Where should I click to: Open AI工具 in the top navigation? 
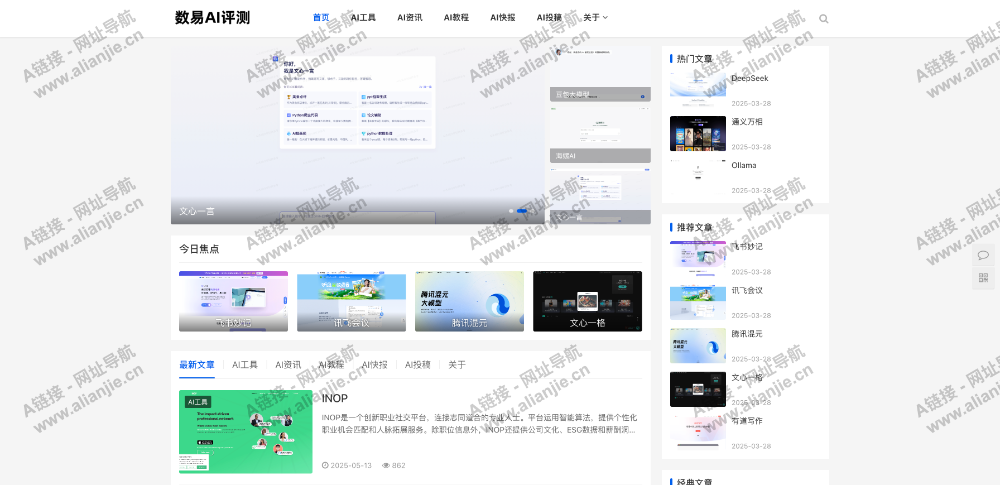pyautogui.click(x=363, y=18)
